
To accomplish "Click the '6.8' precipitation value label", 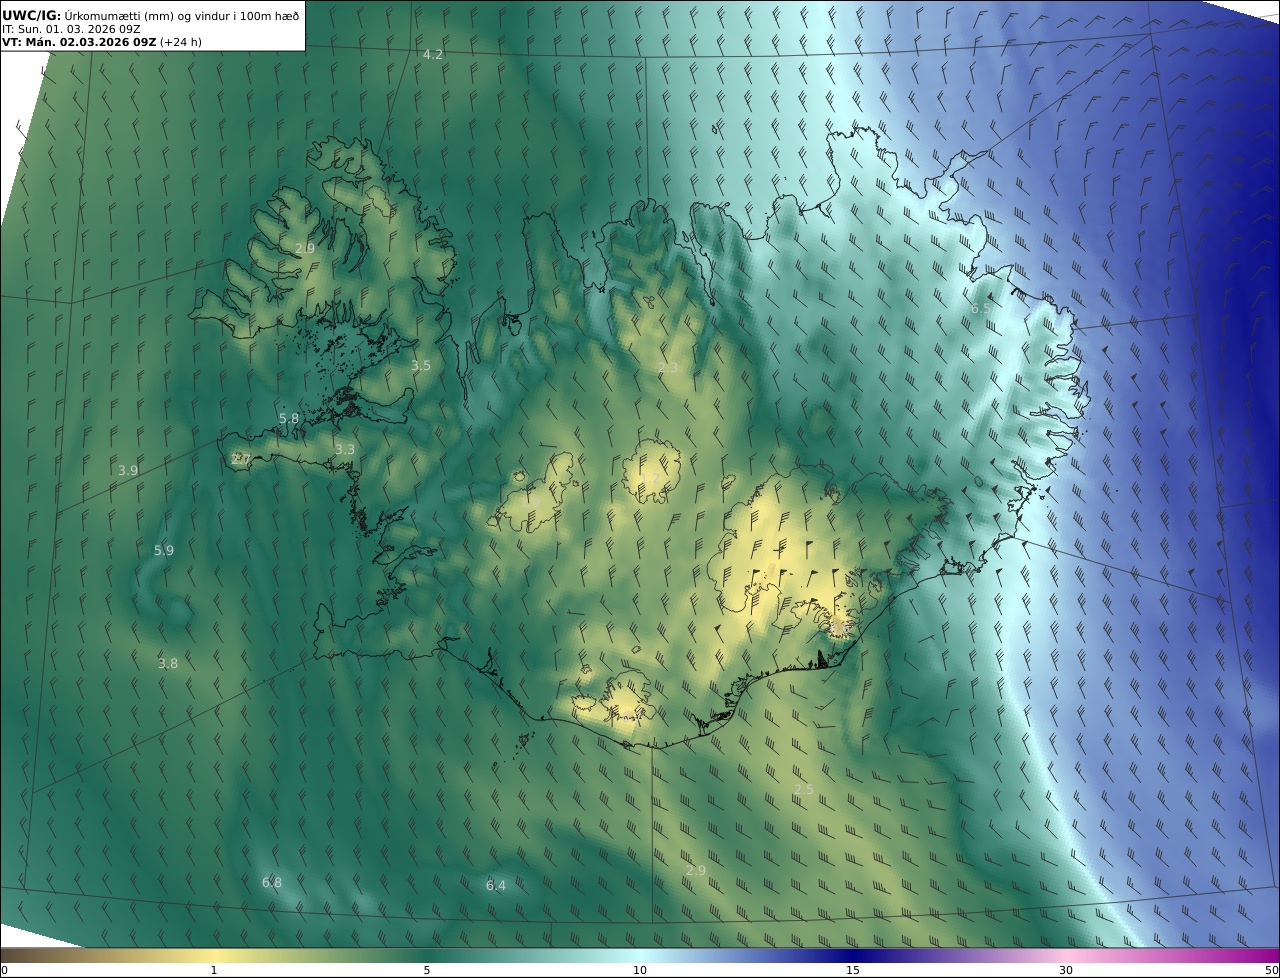I will coord(272,883).
